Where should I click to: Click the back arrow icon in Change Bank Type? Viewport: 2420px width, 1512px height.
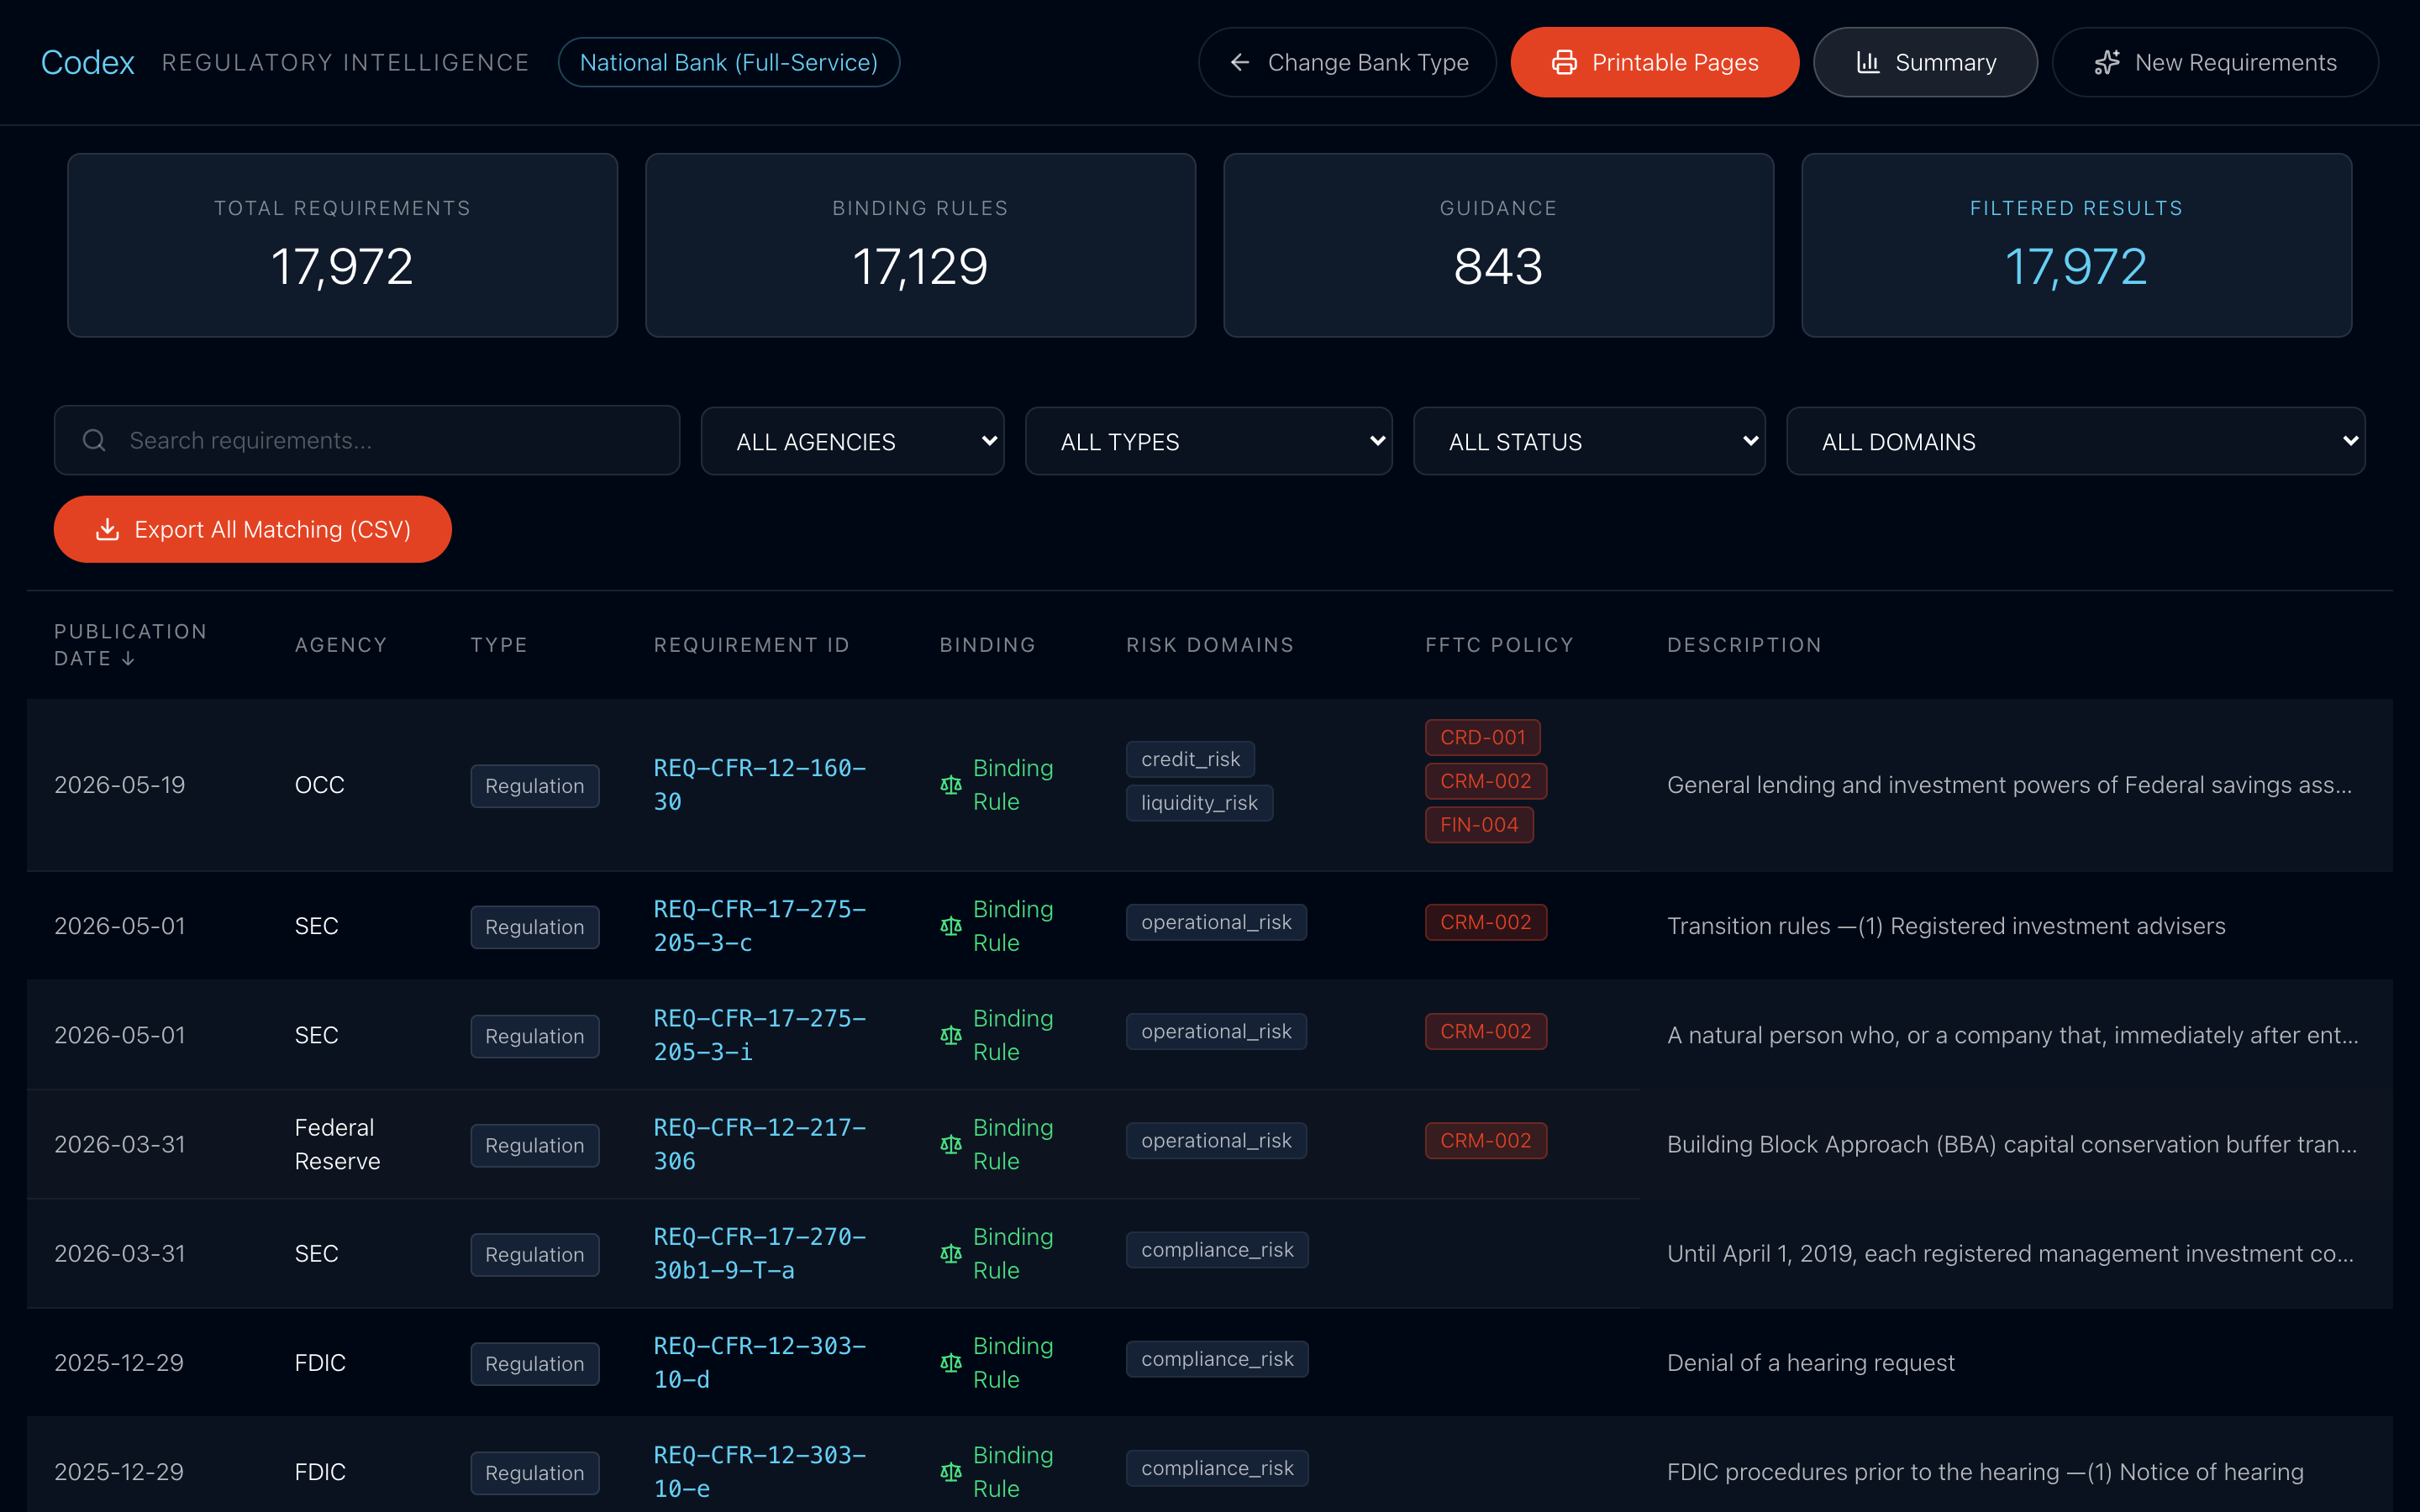1240,63
